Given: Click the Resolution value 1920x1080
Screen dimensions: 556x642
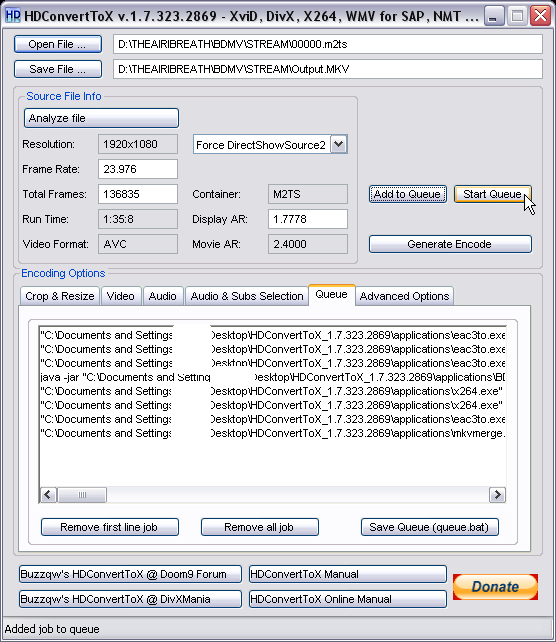Looking at the screenshot, I should coord(138,144).
